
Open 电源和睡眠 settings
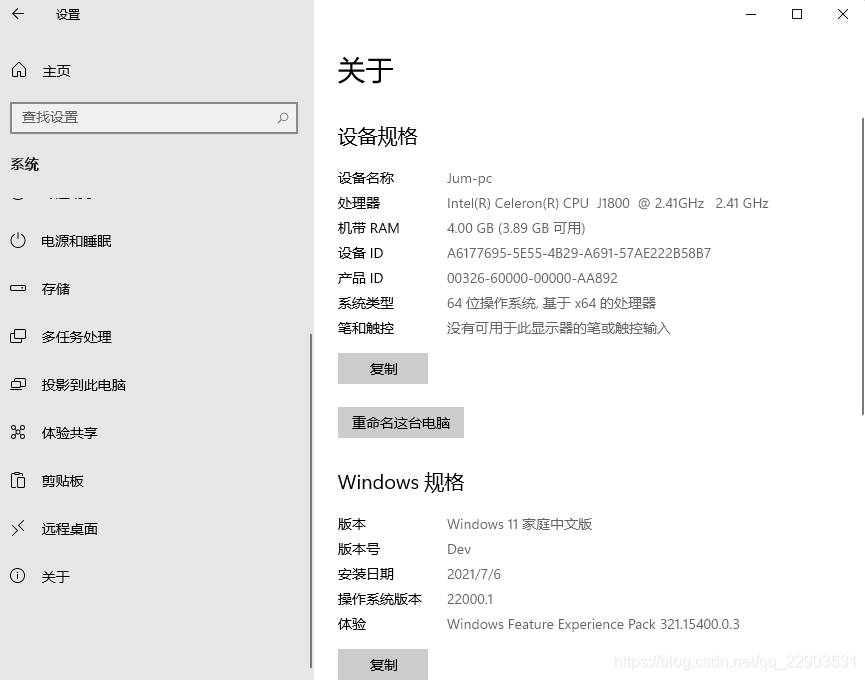pos(77,241)
